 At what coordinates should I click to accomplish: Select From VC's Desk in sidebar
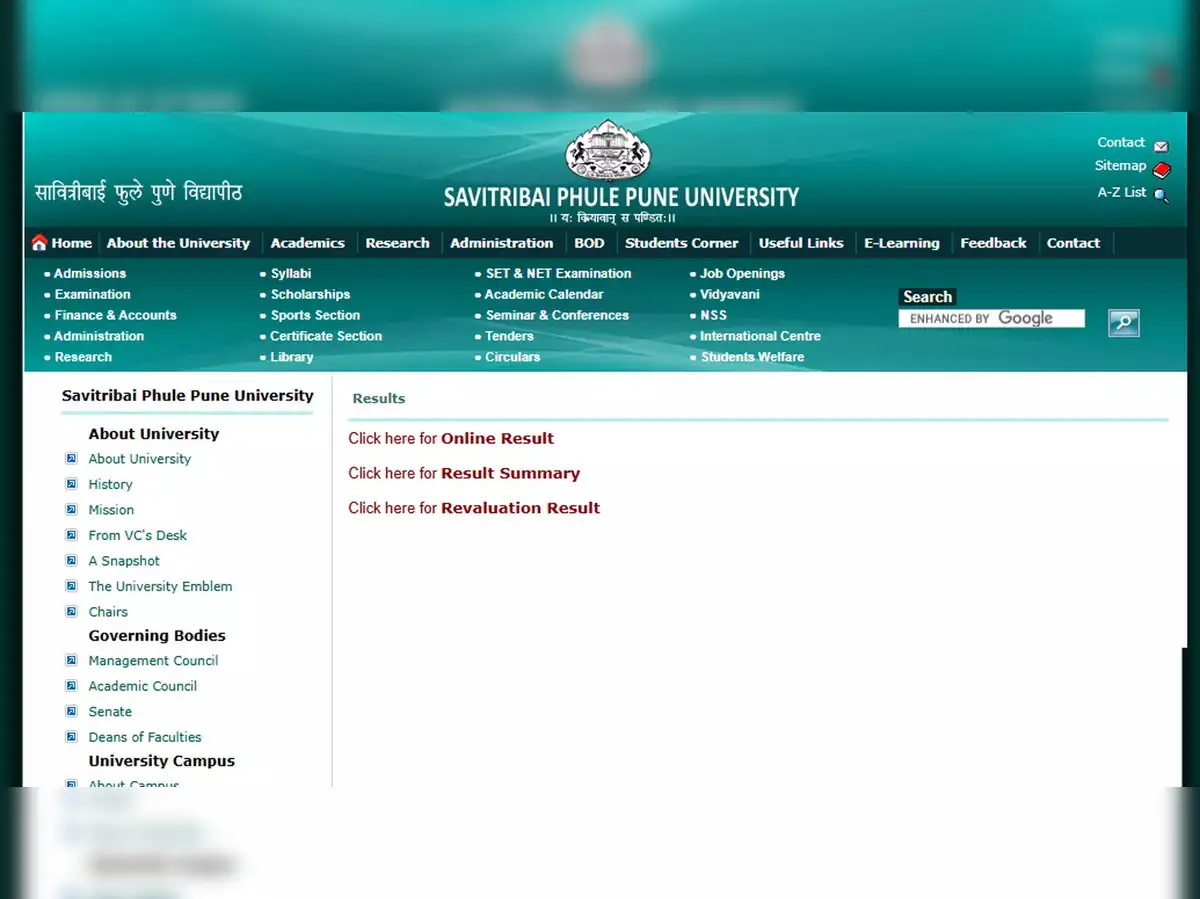click(x=137, y=535)
